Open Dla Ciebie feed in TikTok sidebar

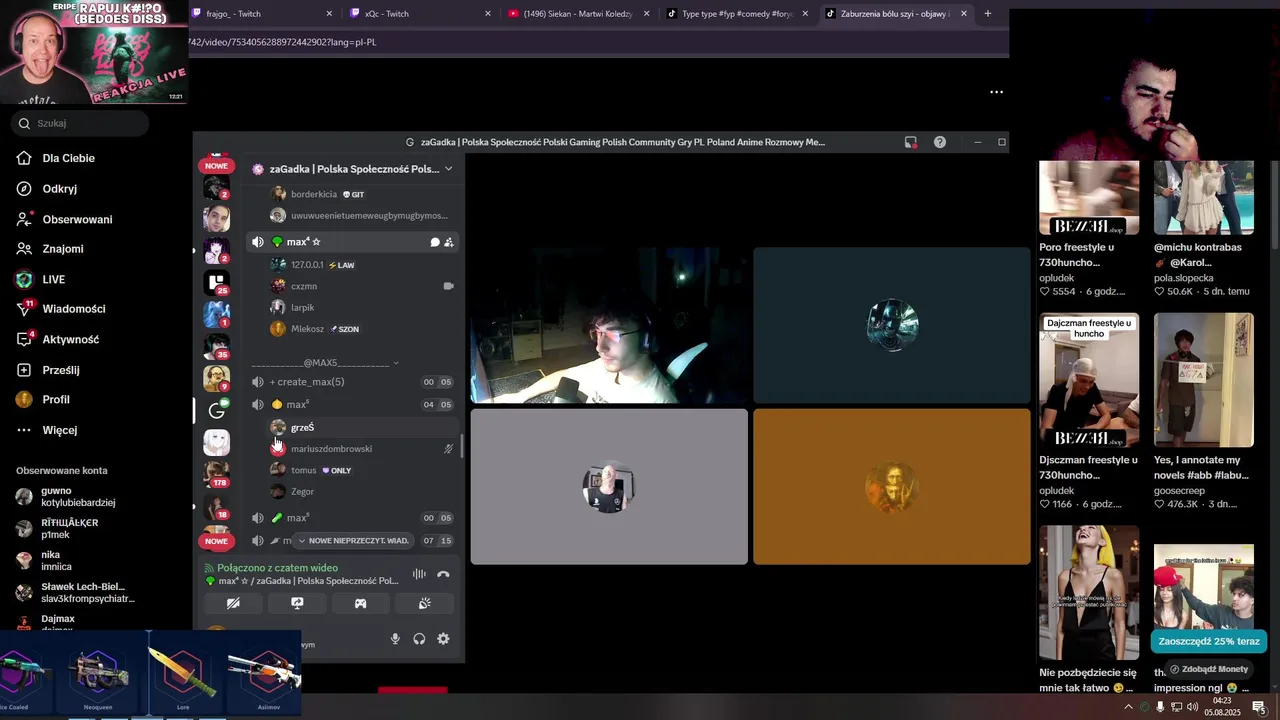click(68, 158)
